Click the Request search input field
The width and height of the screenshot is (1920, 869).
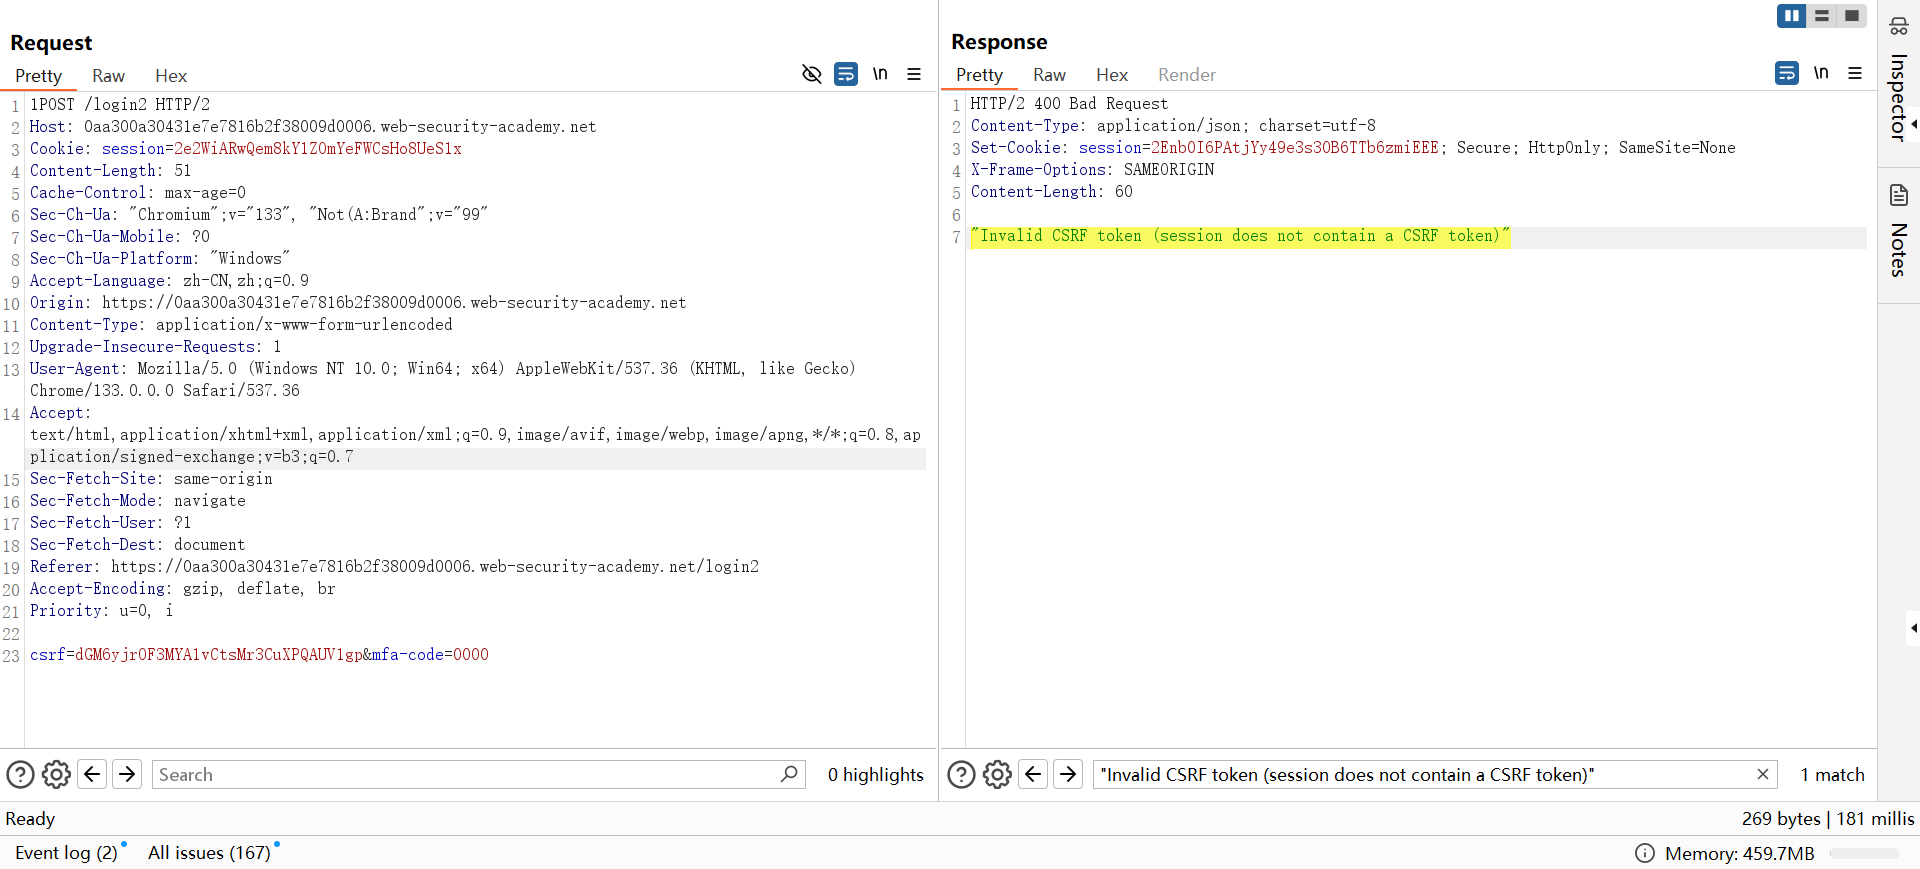tap(465, 774)
